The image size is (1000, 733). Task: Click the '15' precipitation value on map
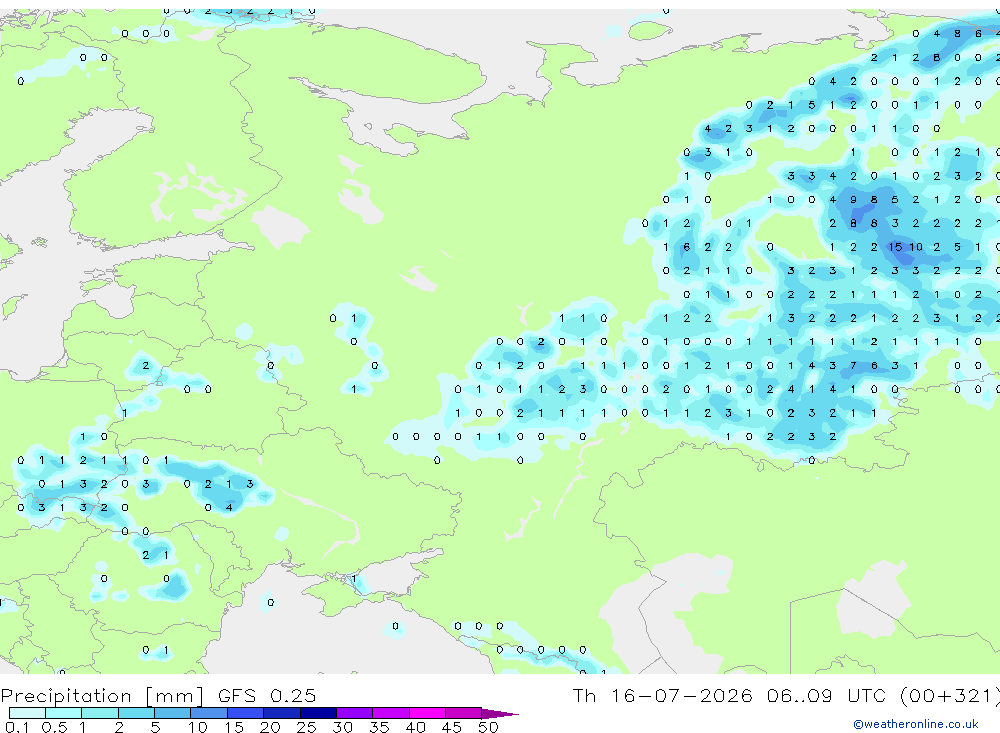click(x=895, y=247)
